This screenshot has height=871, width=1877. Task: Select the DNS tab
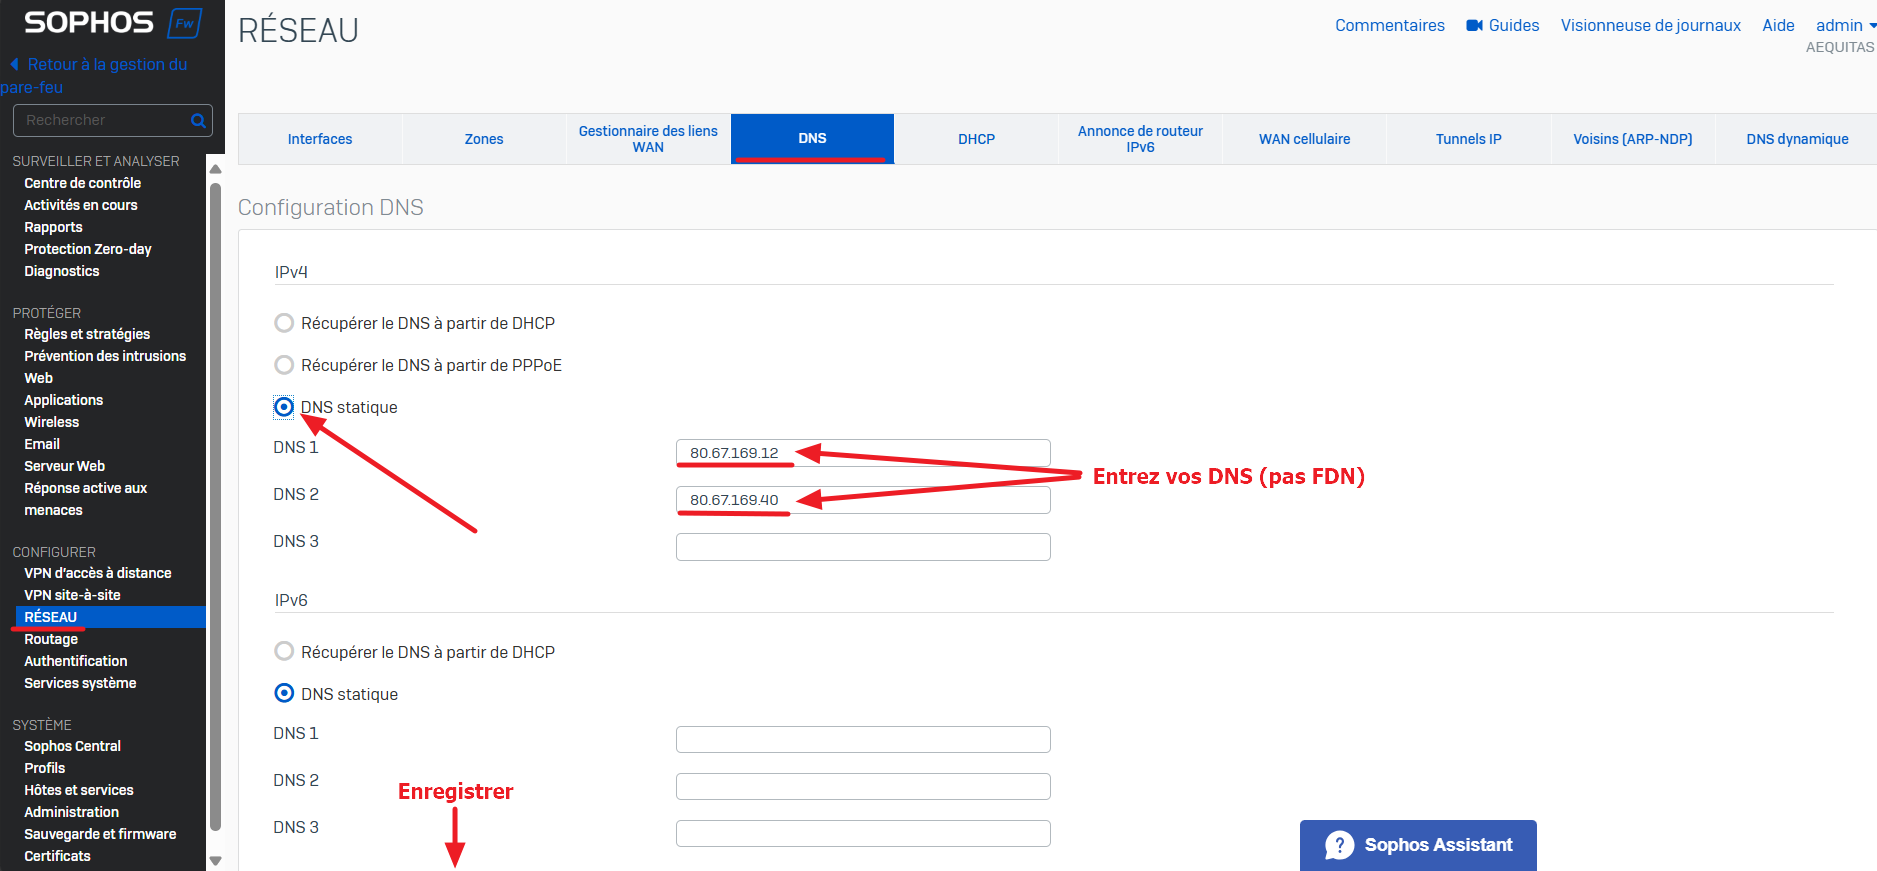812,139
